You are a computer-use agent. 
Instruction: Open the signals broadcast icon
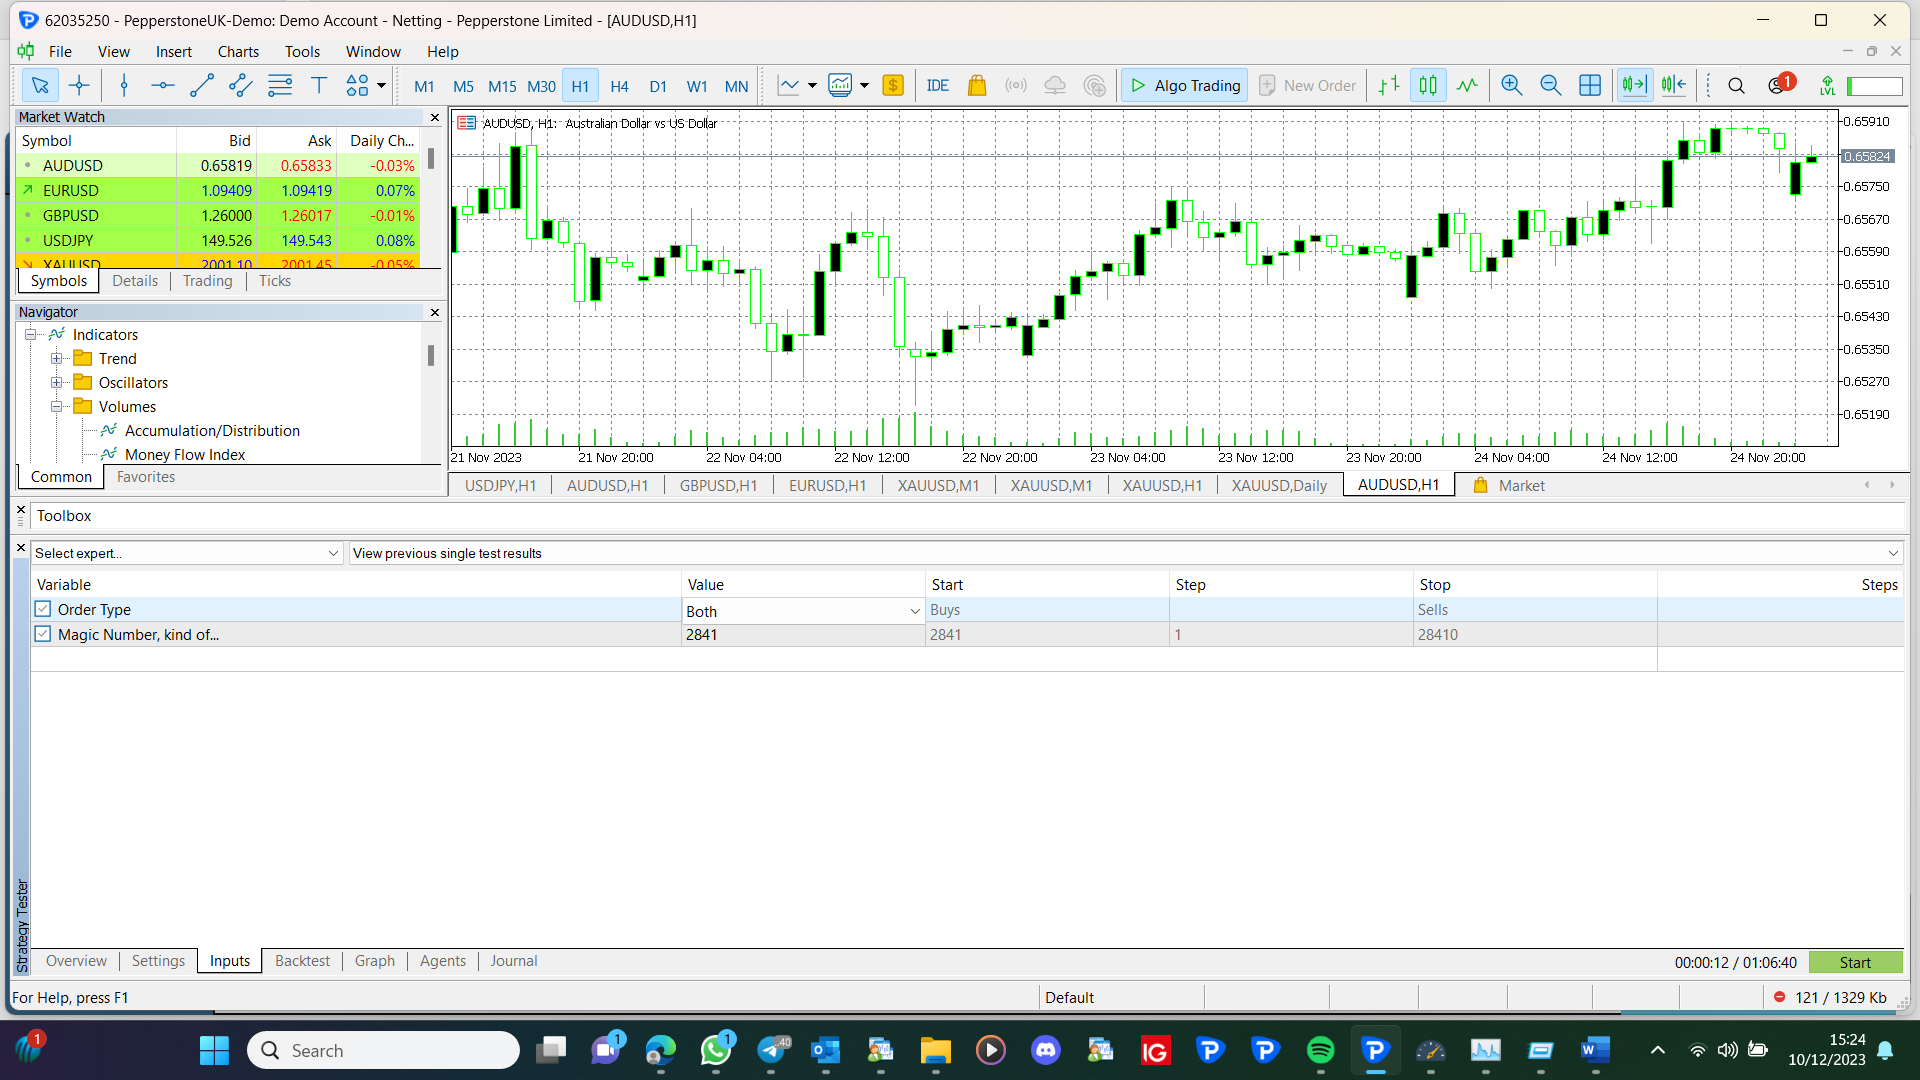click(x=1016, y=86)
